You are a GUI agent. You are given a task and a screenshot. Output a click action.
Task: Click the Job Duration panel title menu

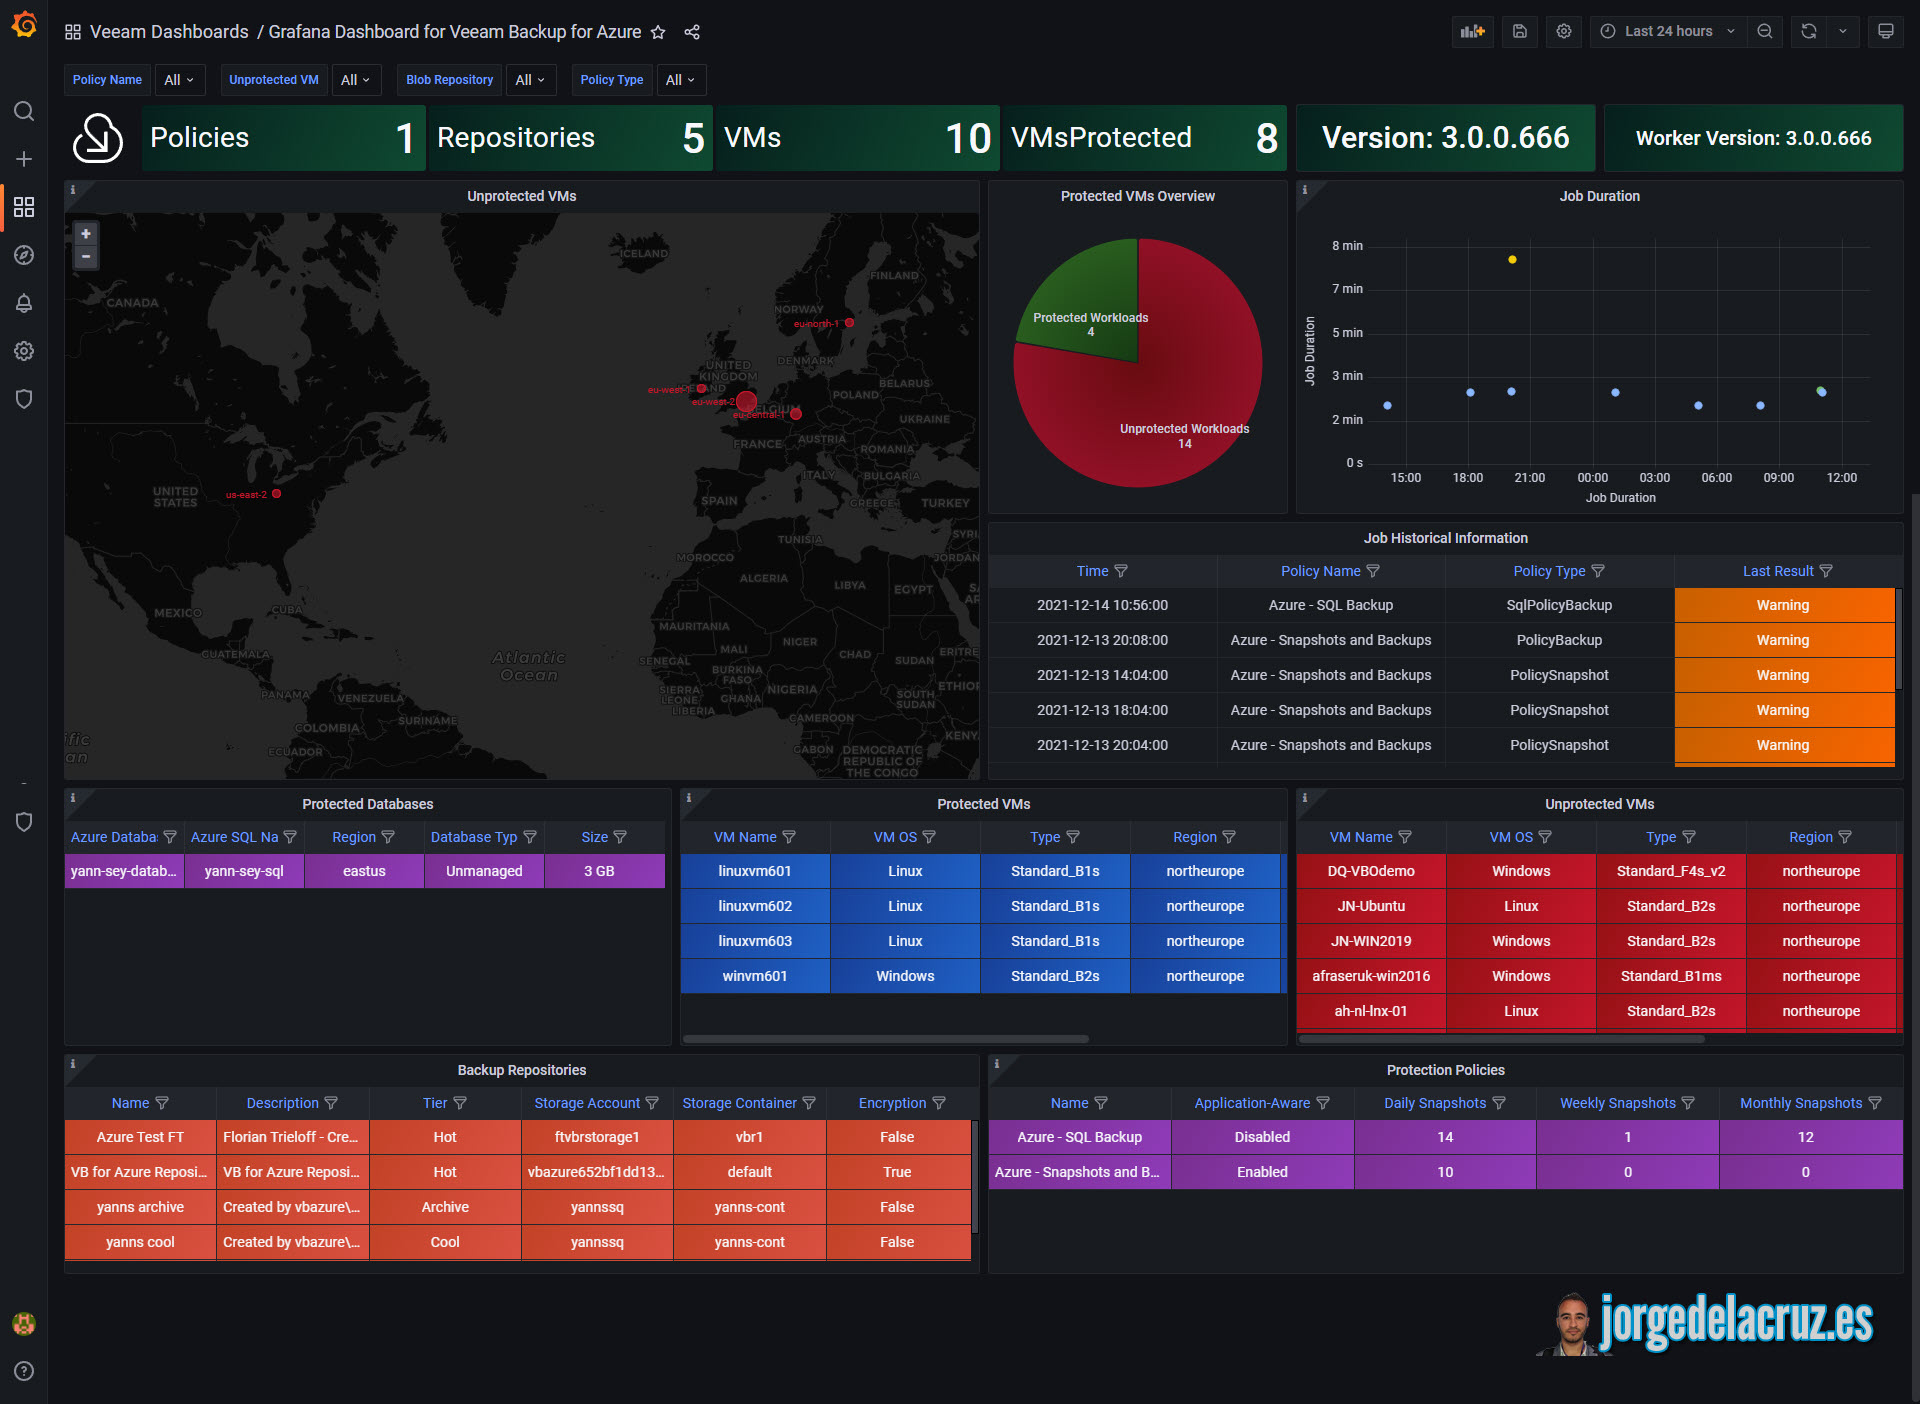pos(1598,196)
